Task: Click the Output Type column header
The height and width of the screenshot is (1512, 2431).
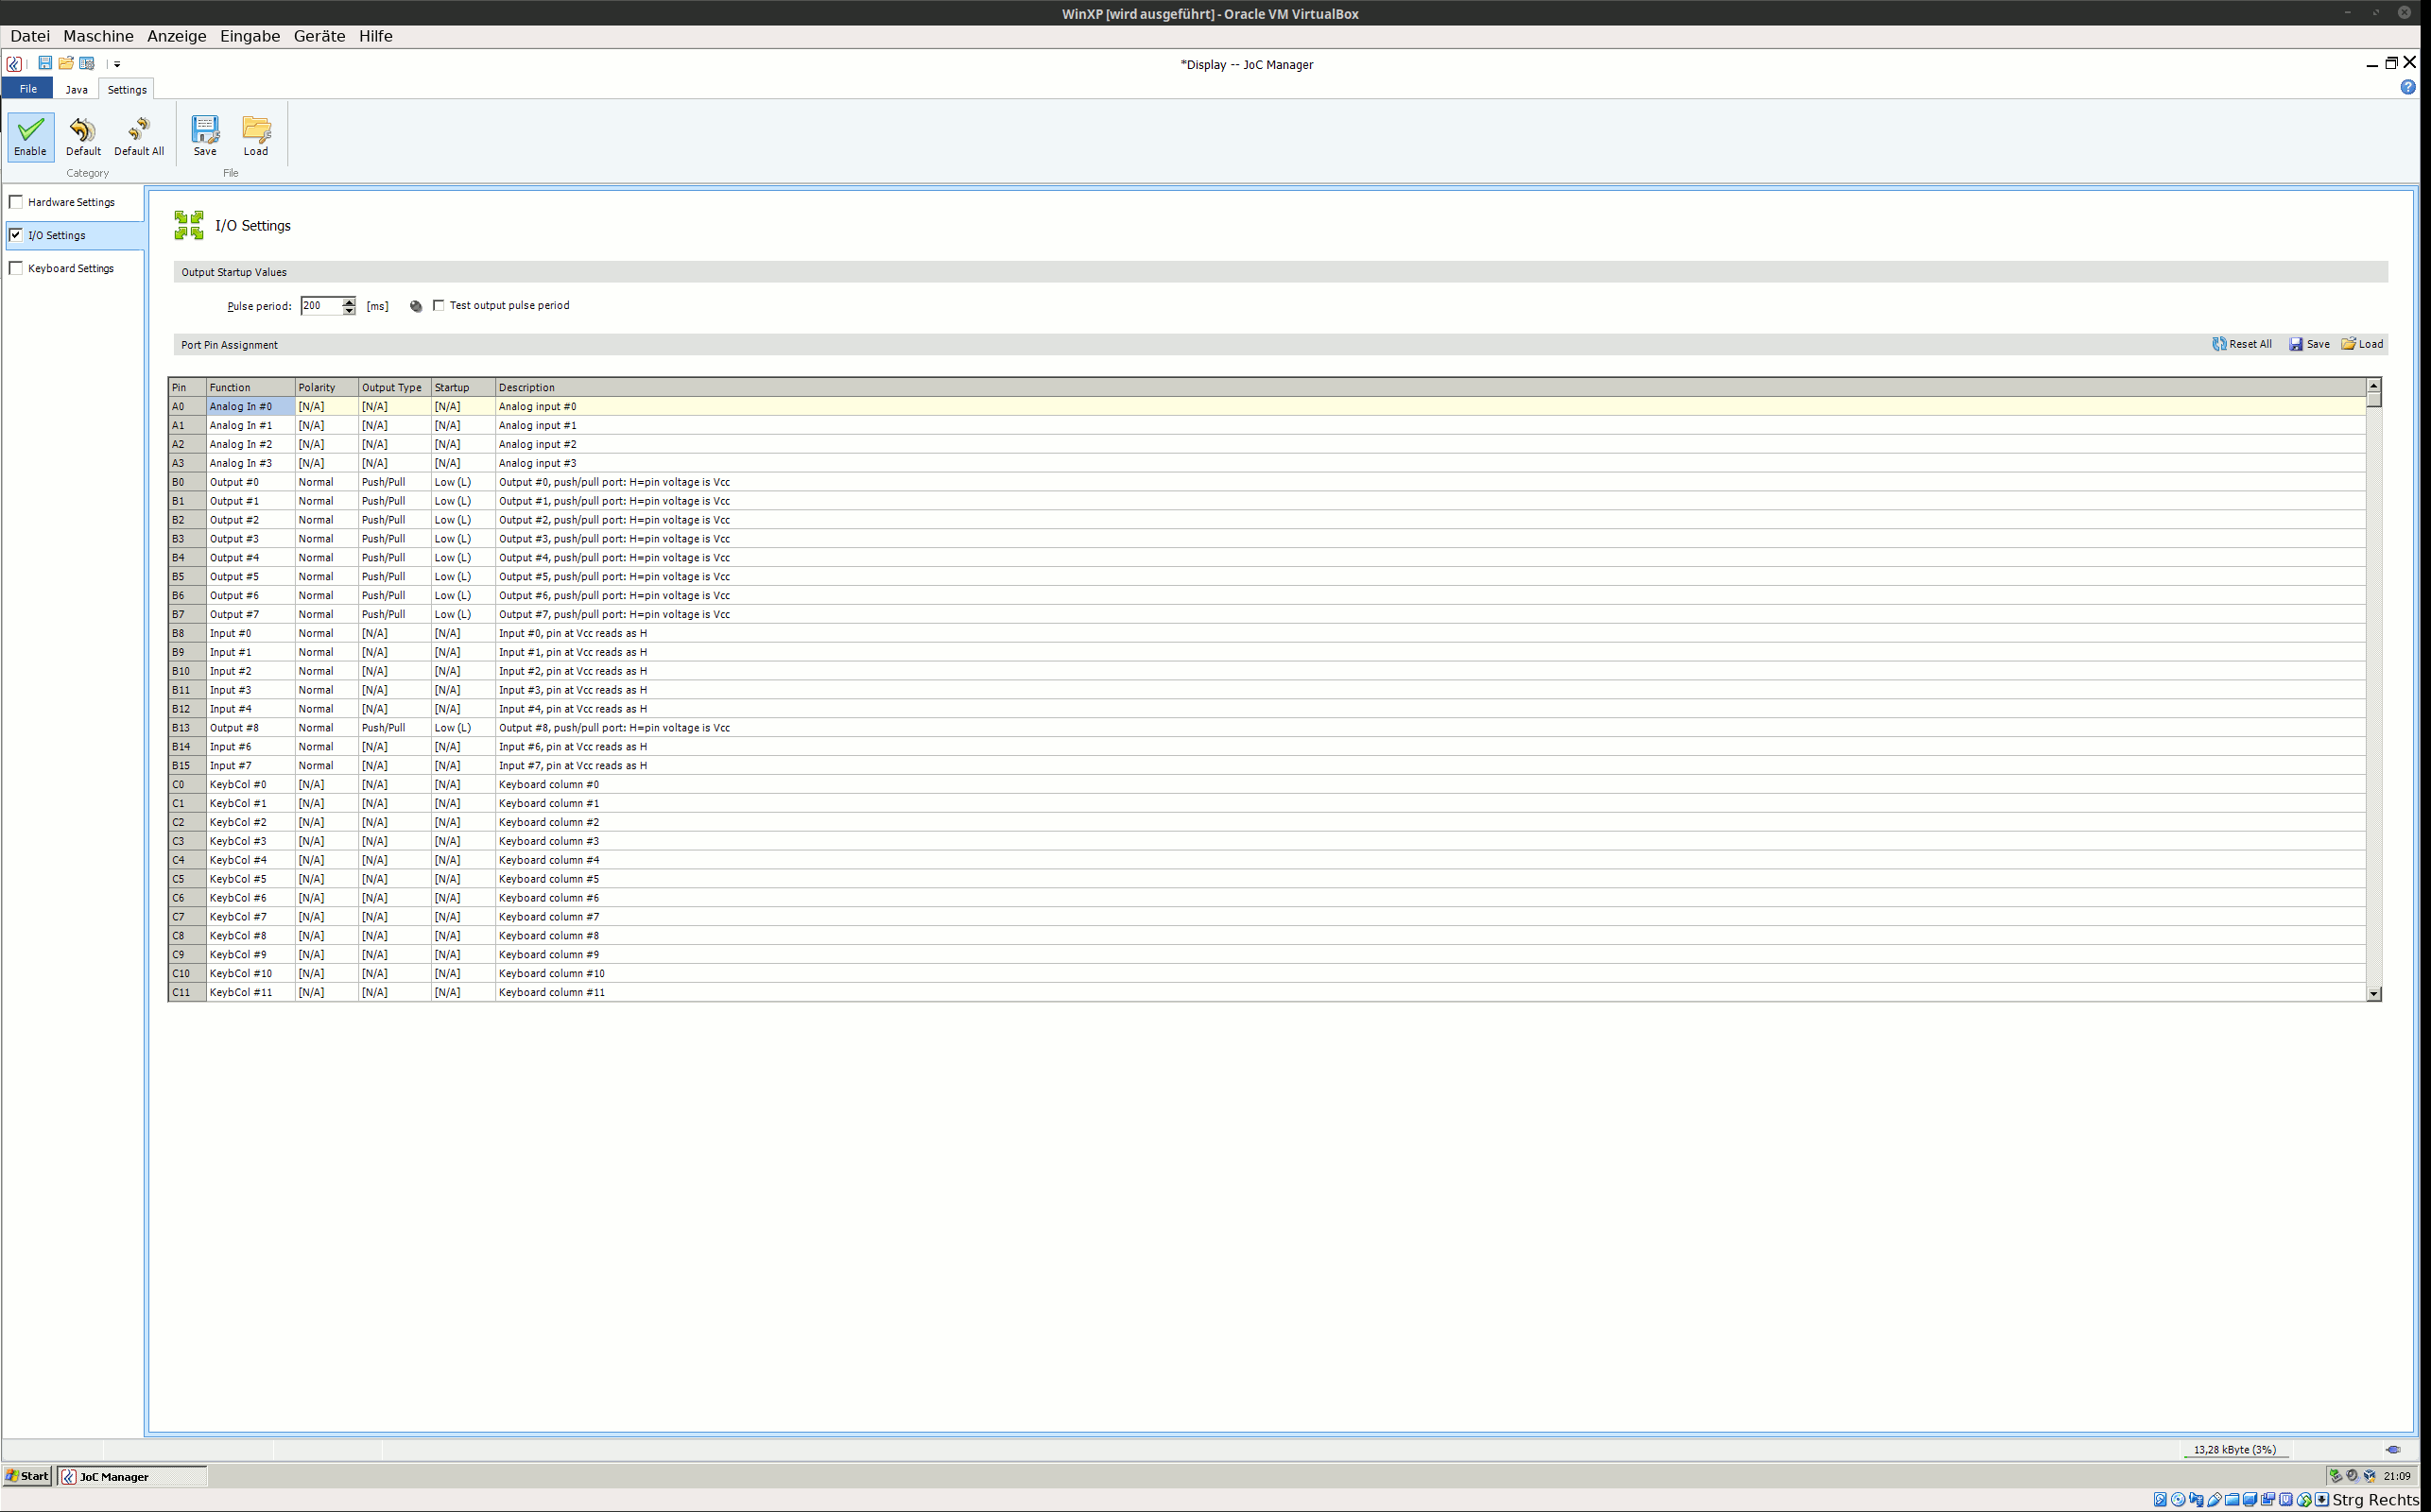Action: coord(394,388)
